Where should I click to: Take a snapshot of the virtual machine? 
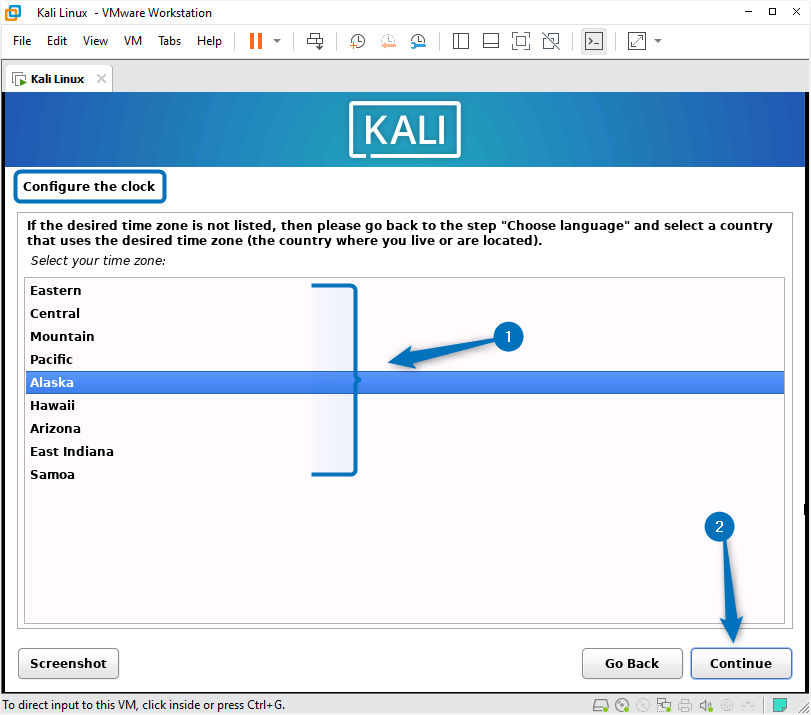click(x=357, y=41)
